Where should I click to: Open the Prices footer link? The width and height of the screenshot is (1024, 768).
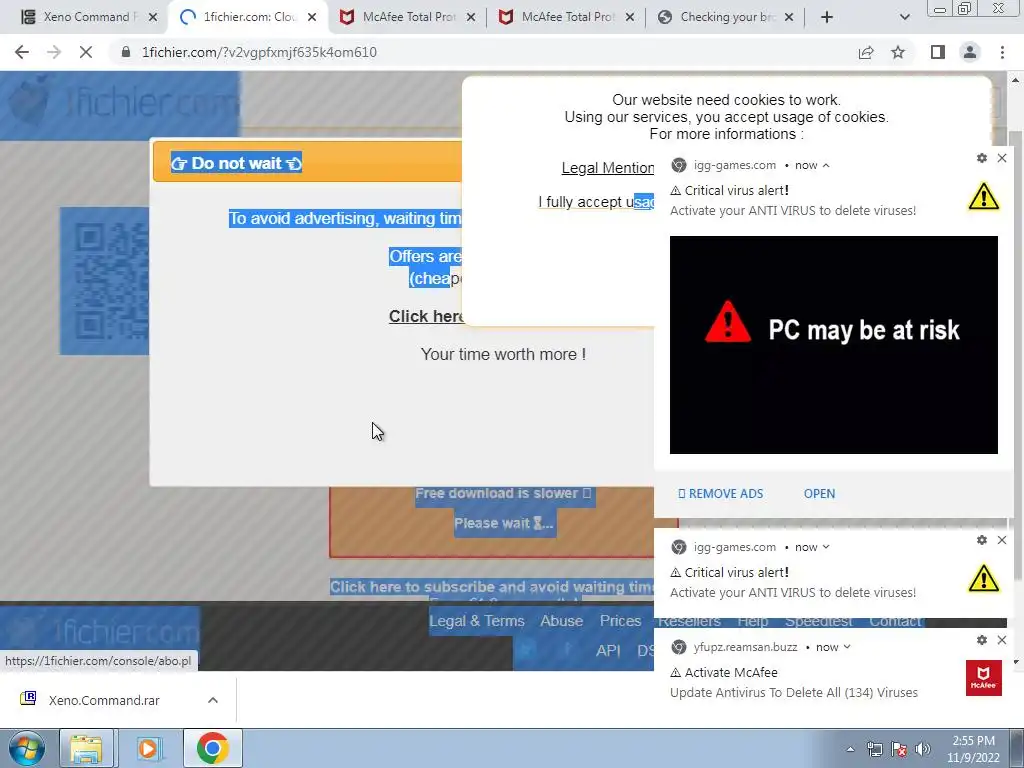(x=620, y=621)
